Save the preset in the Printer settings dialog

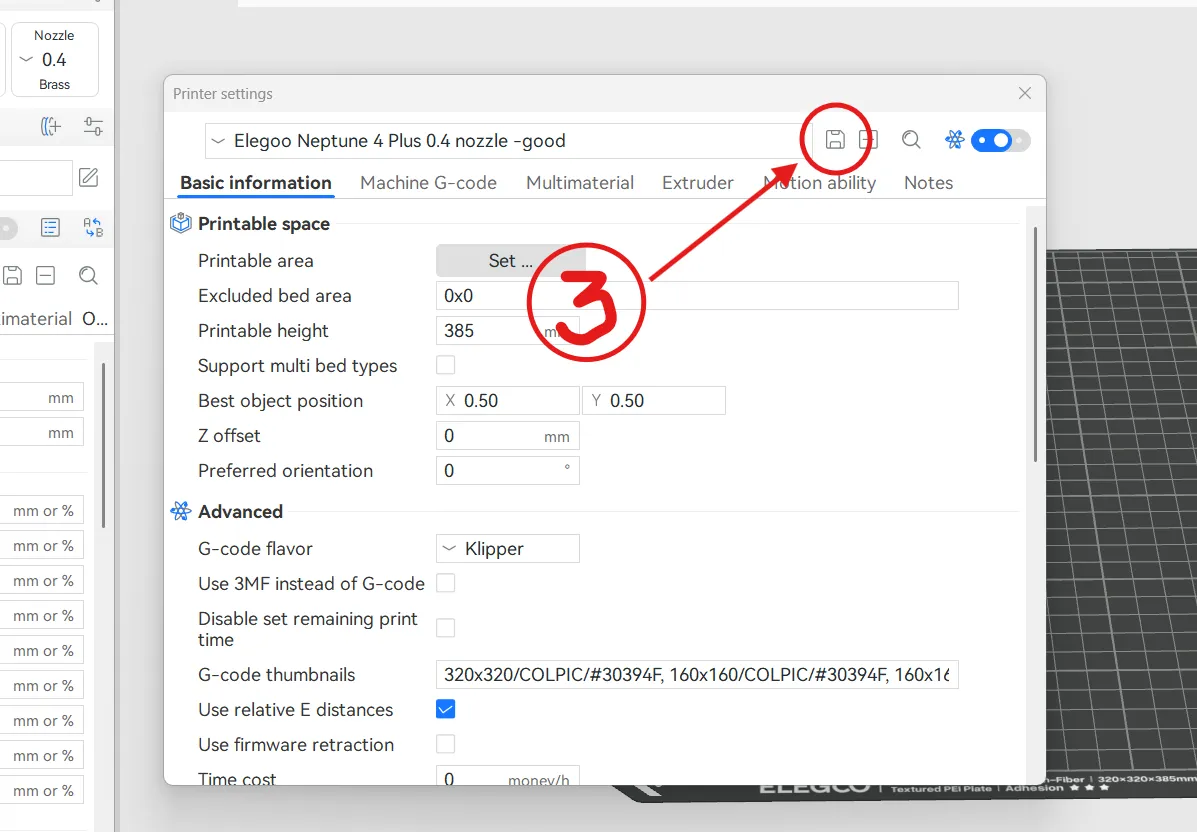pos(834,140)
